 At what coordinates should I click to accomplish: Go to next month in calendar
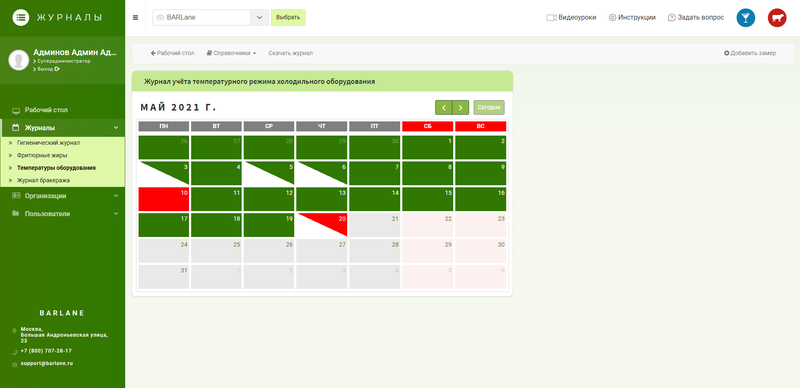pyautogui.click(x=461, y=108)
